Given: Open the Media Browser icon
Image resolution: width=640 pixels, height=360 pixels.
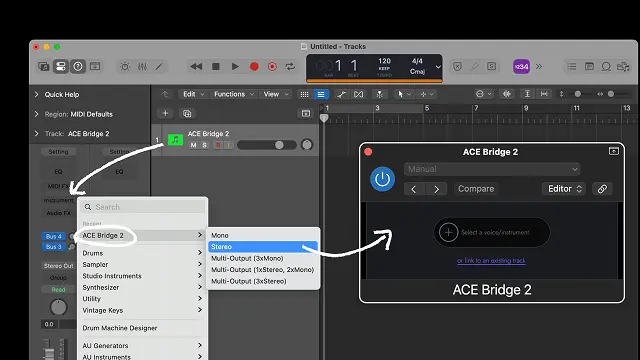Looking at the screenshot, I should [x=623, y=67].
